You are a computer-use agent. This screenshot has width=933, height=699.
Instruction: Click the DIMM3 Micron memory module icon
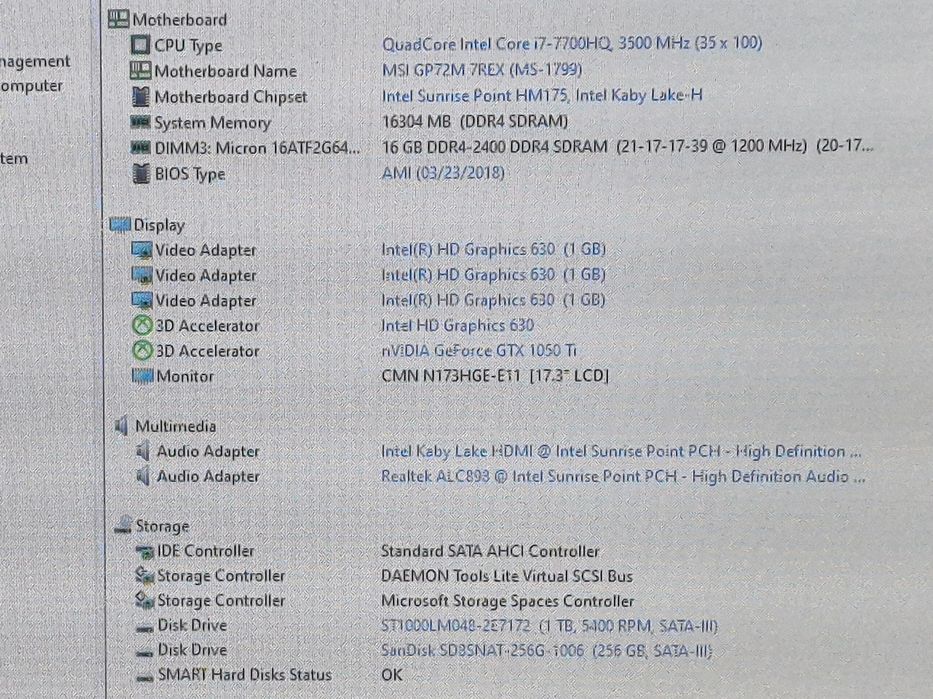click(140, 146)
